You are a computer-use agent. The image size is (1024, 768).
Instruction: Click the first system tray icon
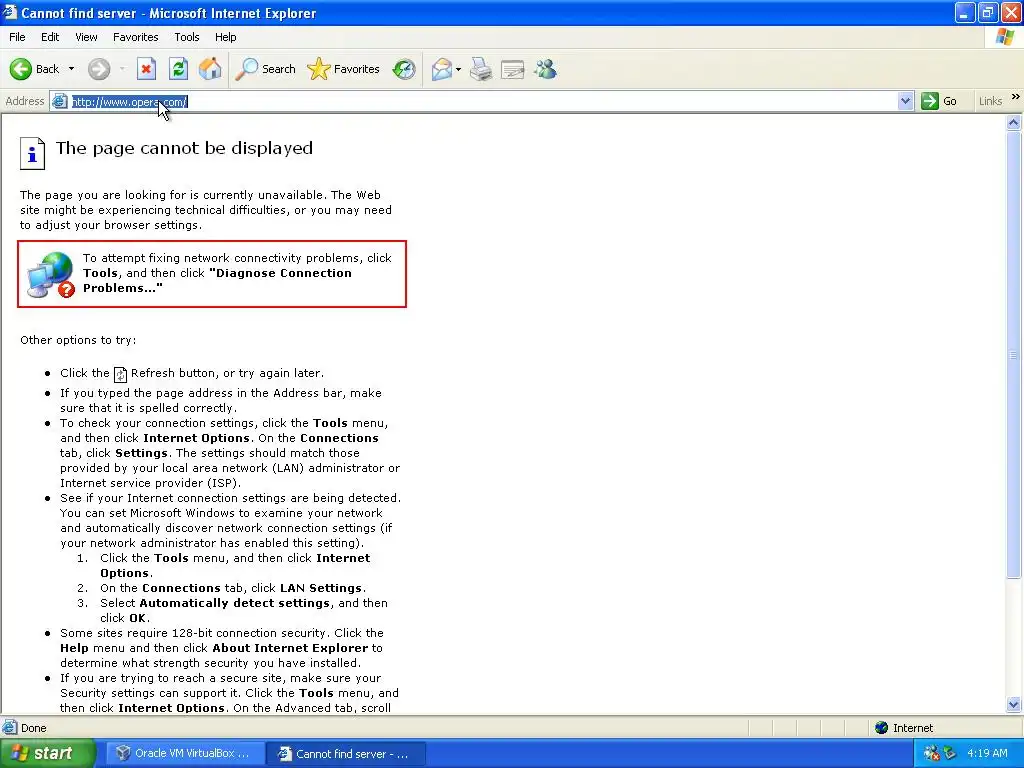pyautogui.click(x=931, y=754)
